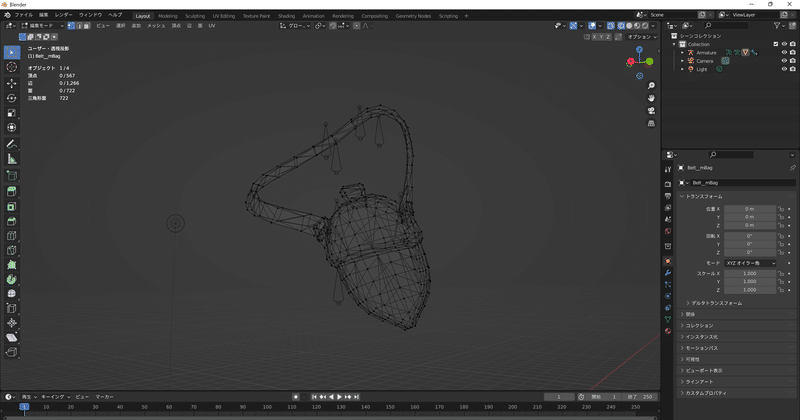Expand the デルタトランスフォーム panel
The width and height of the screenshot is (800, 420).
718,302
